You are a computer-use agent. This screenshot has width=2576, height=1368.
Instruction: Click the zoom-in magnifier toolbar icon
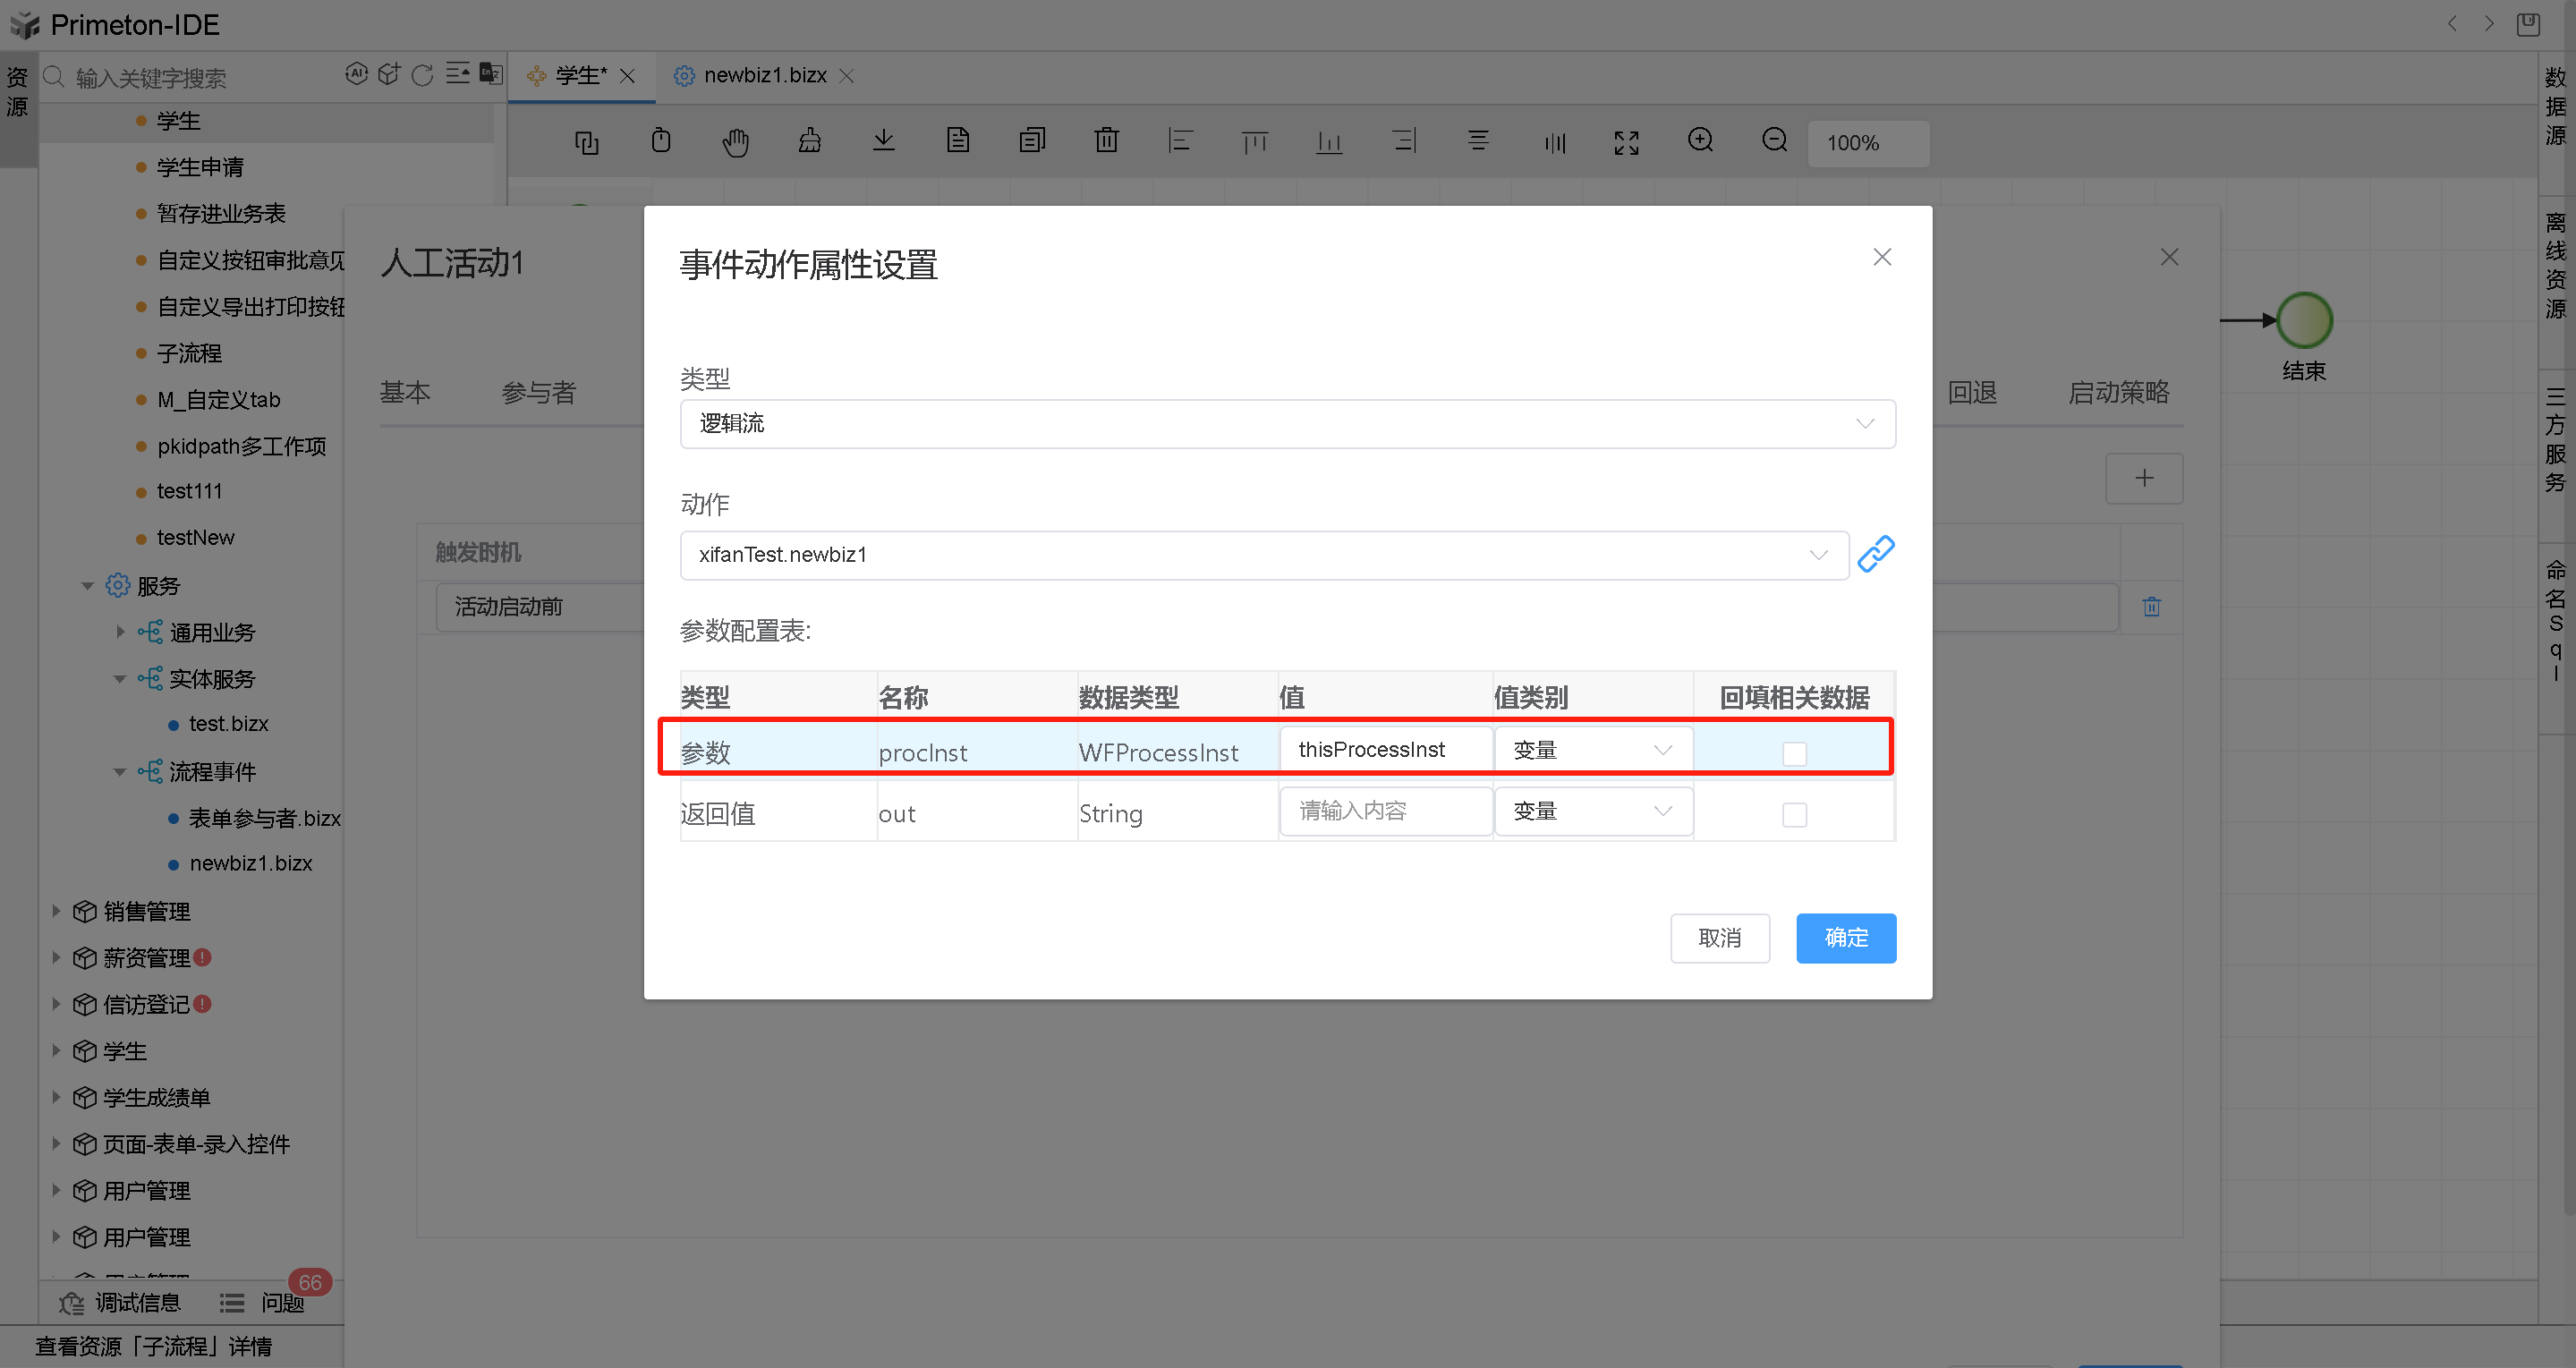(1700, 141)
